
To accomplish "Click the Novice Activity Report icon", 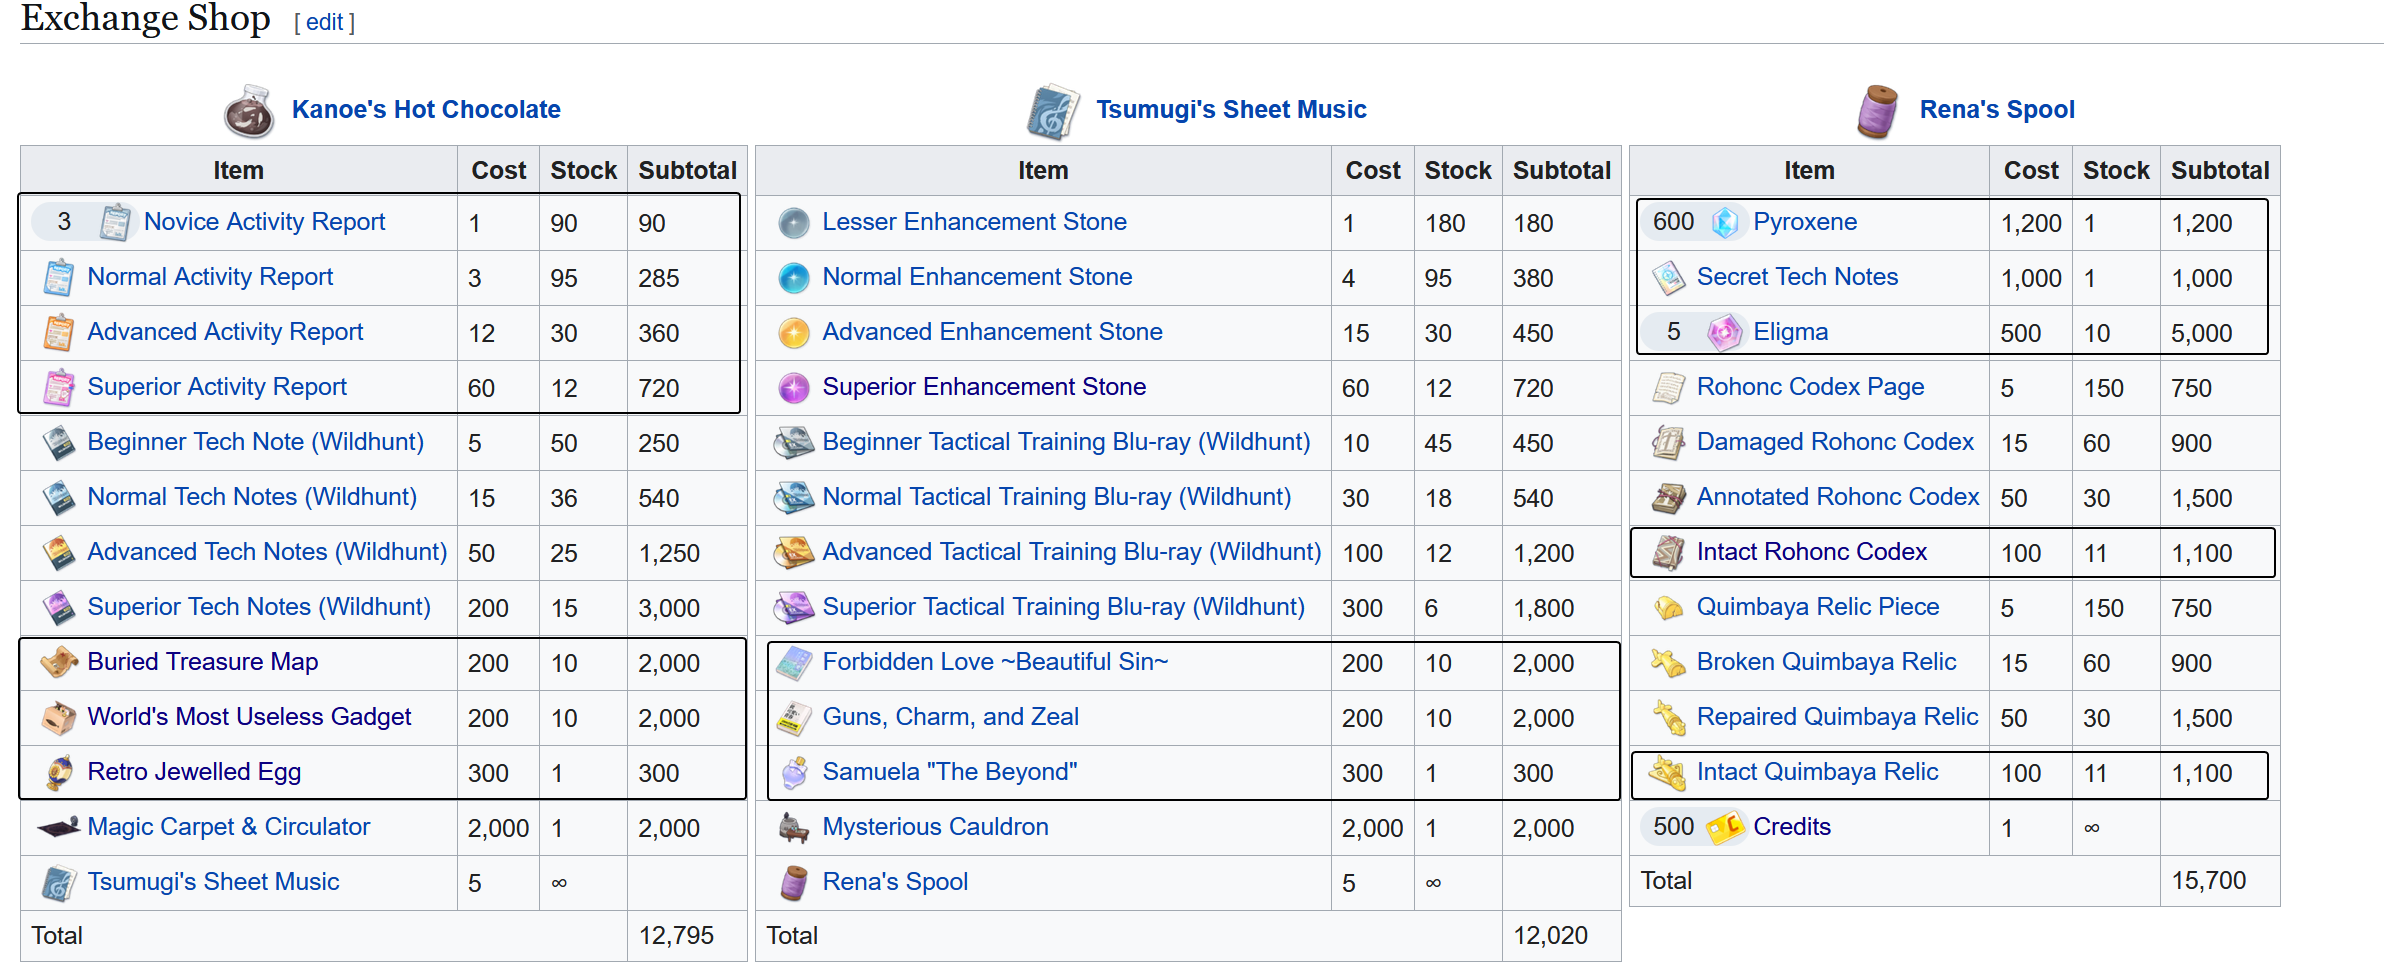I will [x=116, y=222].
